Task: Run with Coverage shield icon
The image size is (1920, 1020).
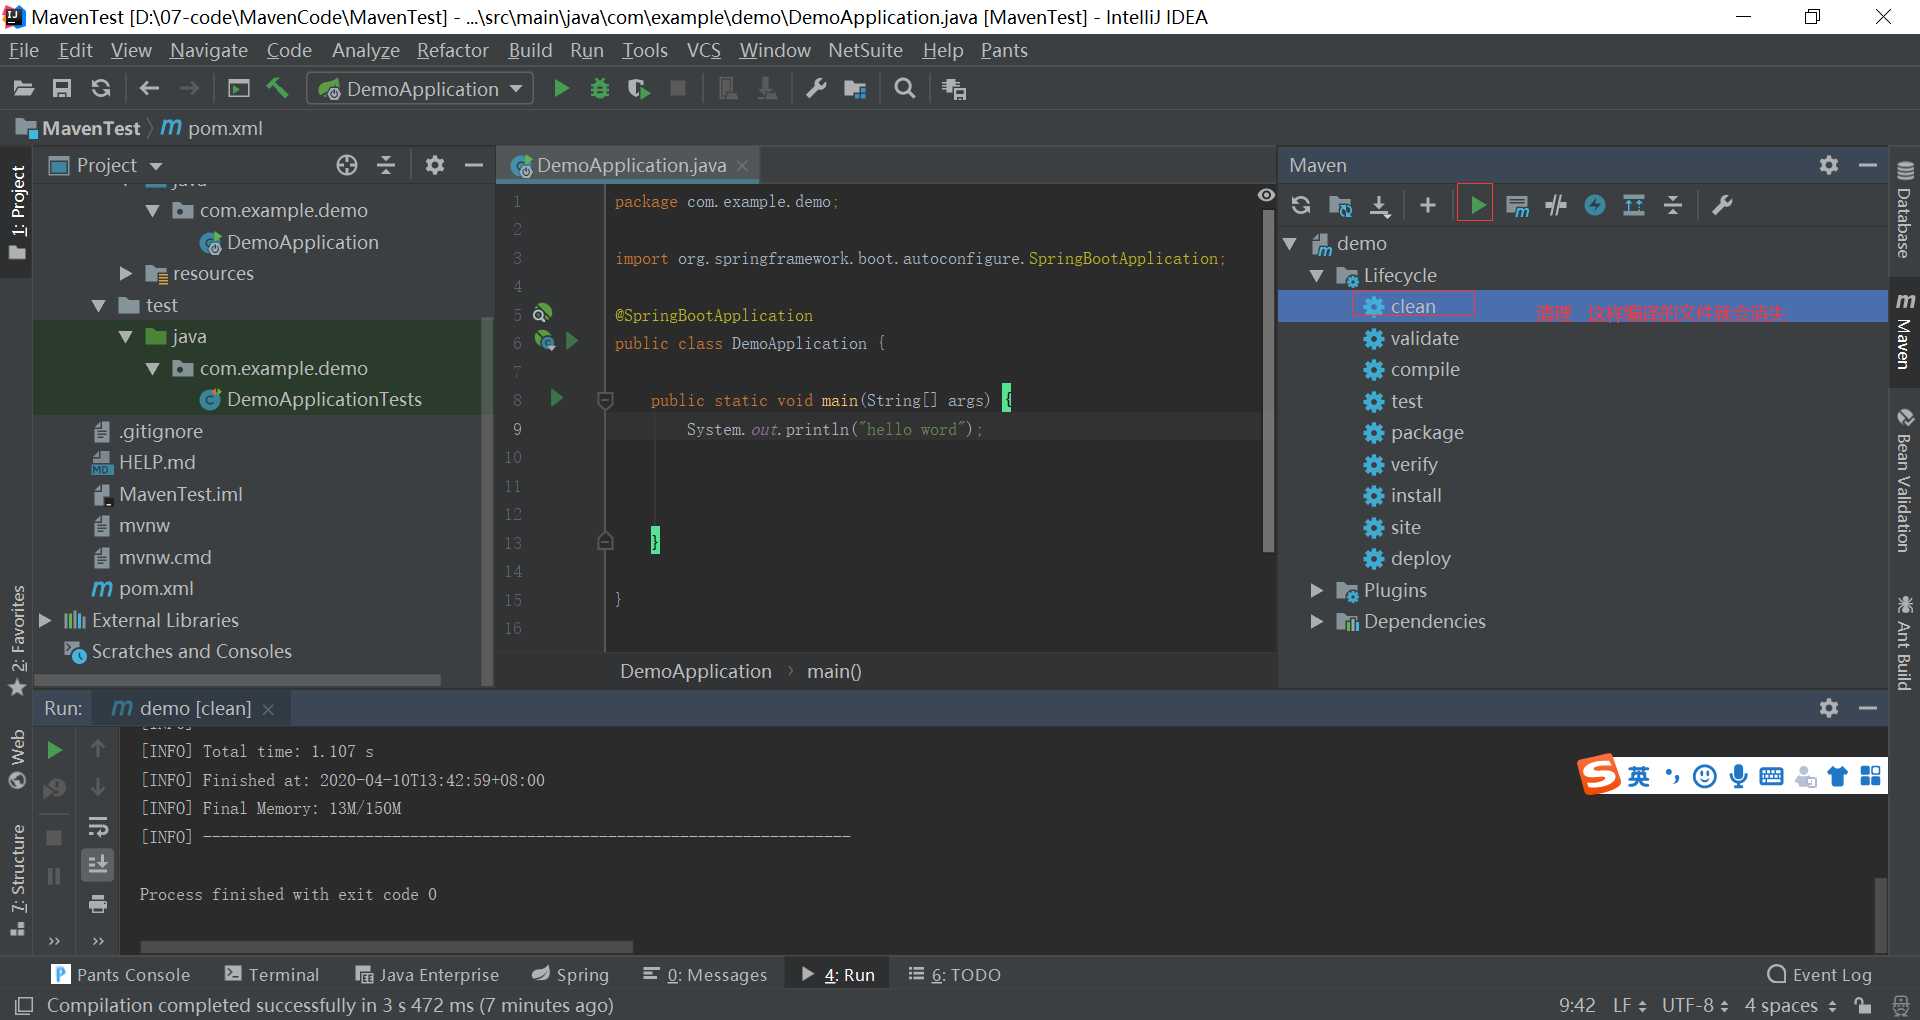Action: pyautogui.click(x=638, y=89)
